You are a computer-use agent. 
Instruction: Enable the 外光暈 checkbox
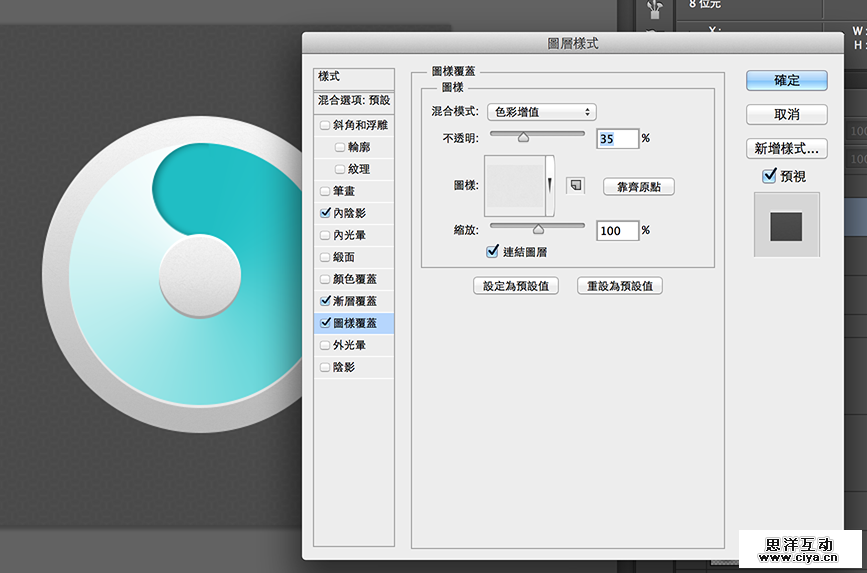325,345
